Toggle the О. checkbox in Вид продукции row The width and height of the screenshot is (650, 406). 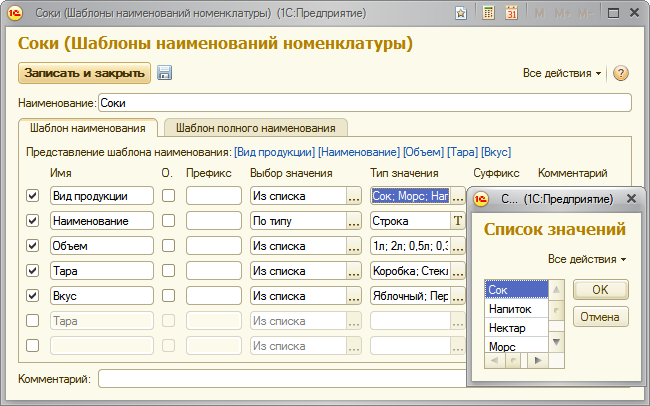coord(168,196)
